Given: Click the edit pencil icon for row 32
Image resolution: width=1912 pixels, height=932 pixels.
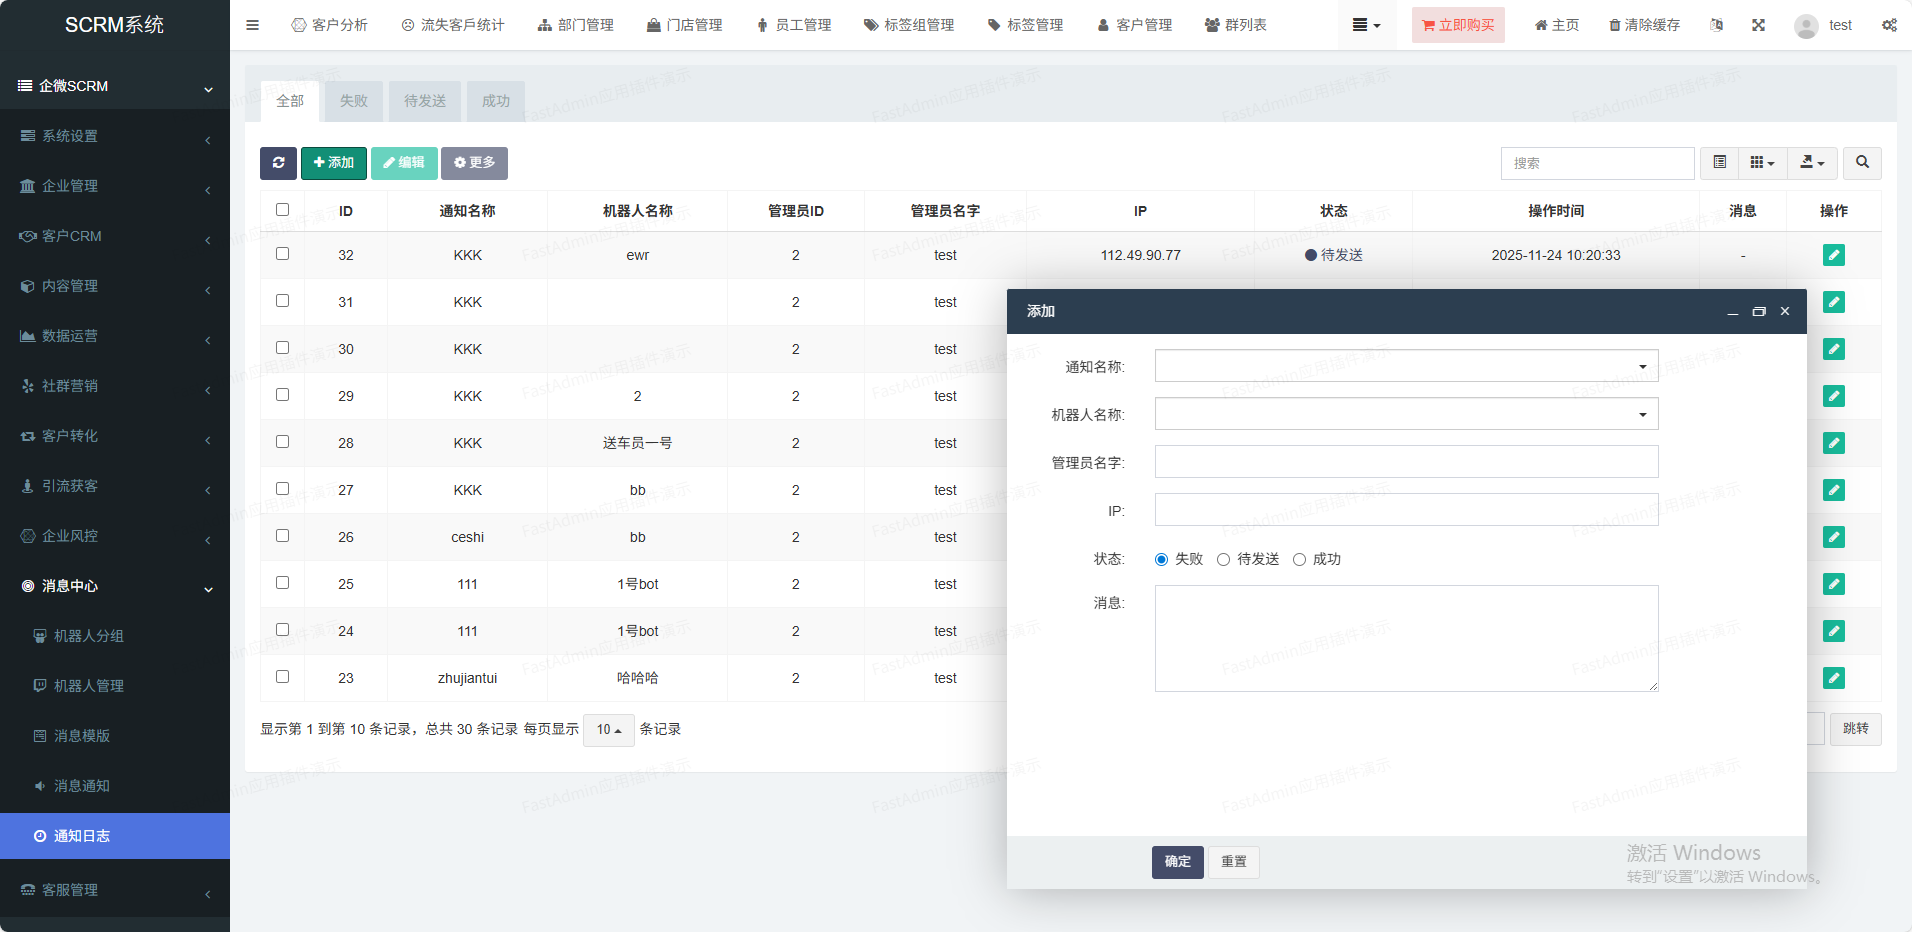Looking at the screenshot, I should point(1833,255).
